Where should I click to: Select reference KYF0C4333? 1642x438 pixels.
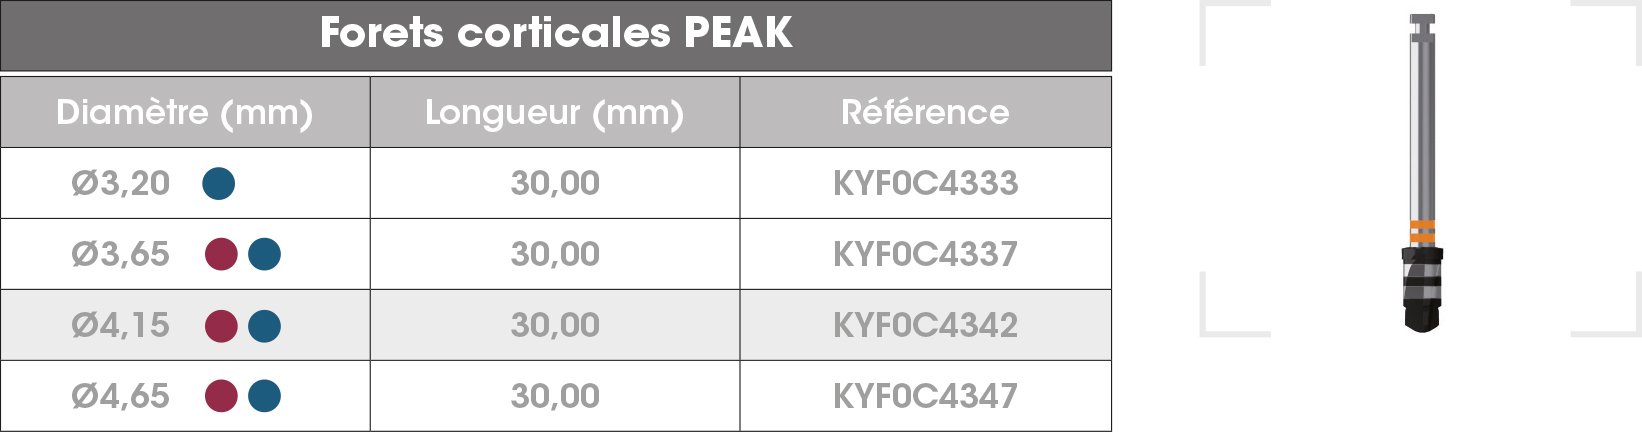pos(926,184)
